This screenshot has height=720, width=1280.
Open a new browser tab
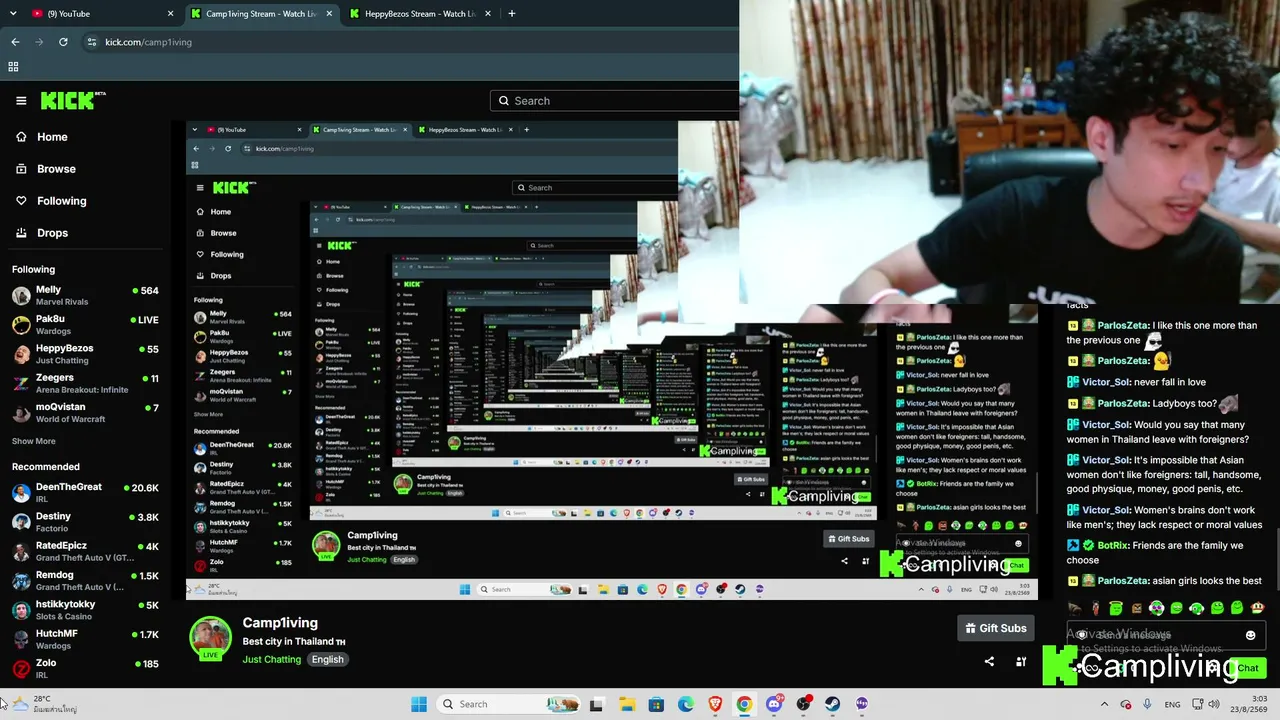tap(511, 14)
